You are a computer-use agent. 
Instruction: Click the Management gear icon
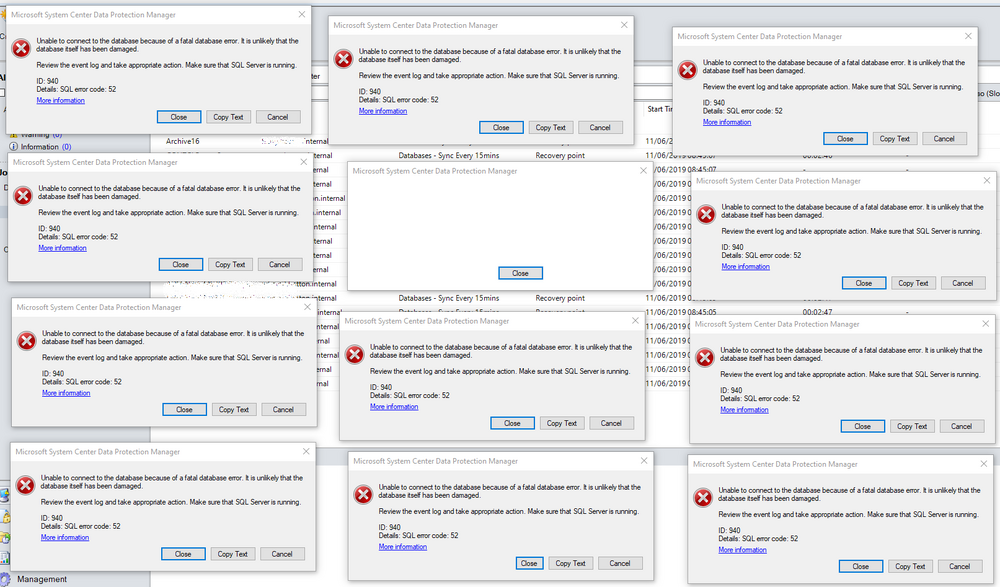click(x=5, y=579)
